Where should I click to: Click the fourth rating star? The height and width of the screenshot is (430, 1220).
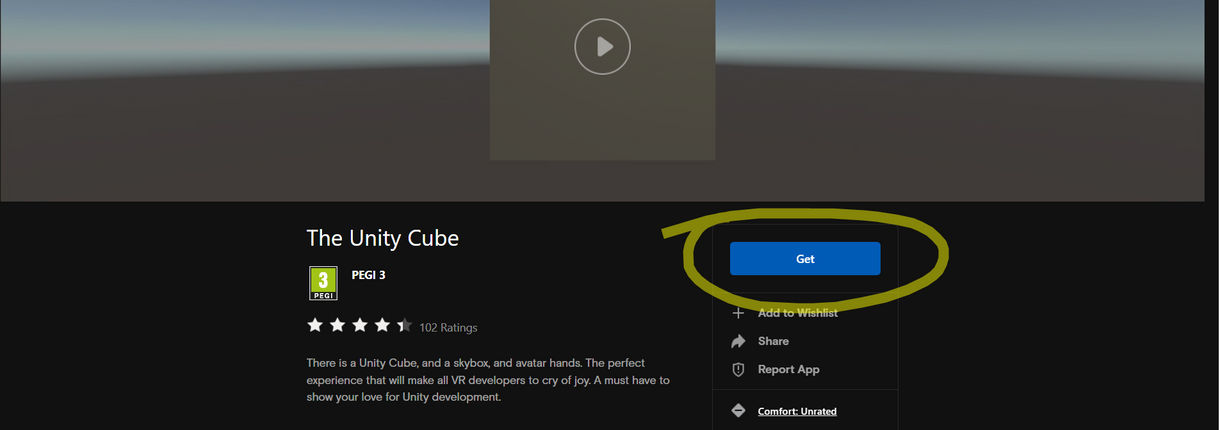(382, 325)
